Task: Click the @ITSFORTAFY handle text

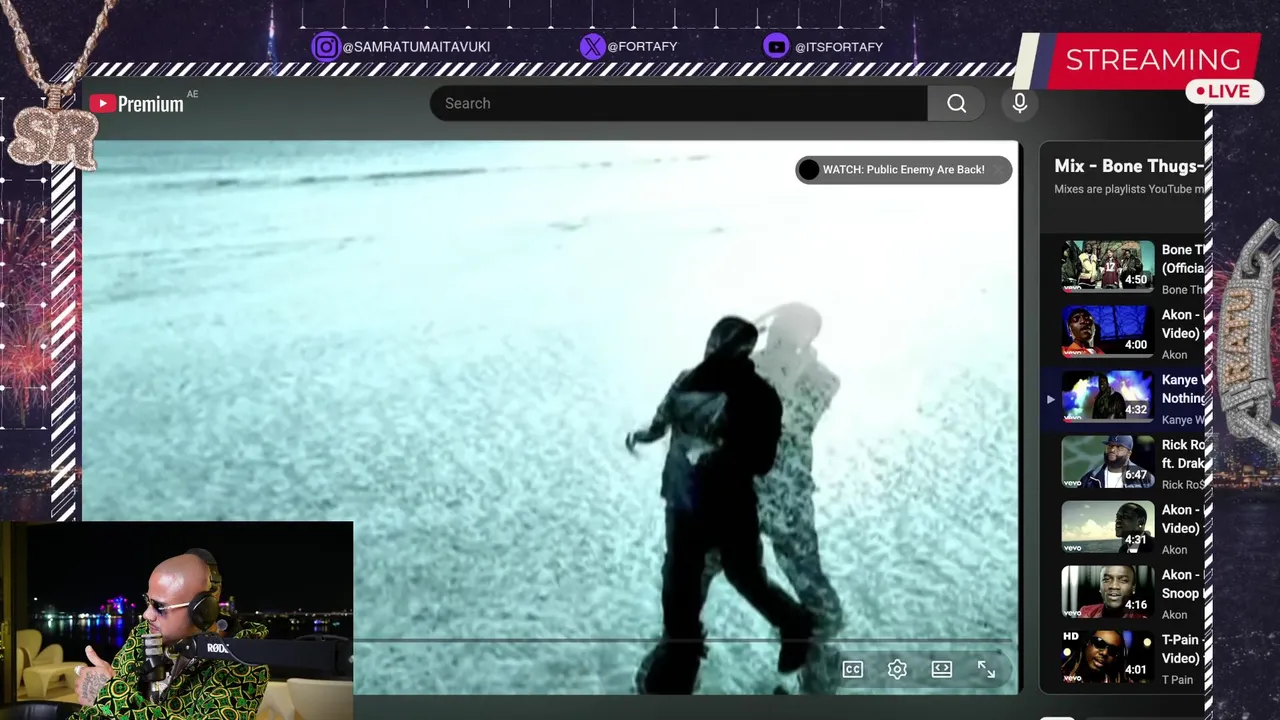Action: (839, 47)
